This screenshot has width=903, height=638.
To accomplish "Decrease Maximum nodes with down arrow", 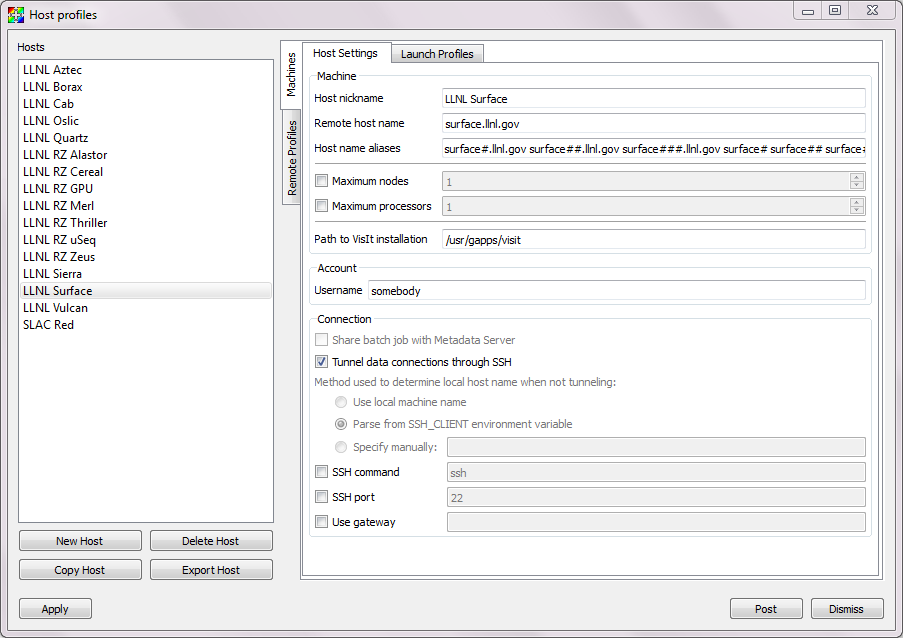I will 856,185.
